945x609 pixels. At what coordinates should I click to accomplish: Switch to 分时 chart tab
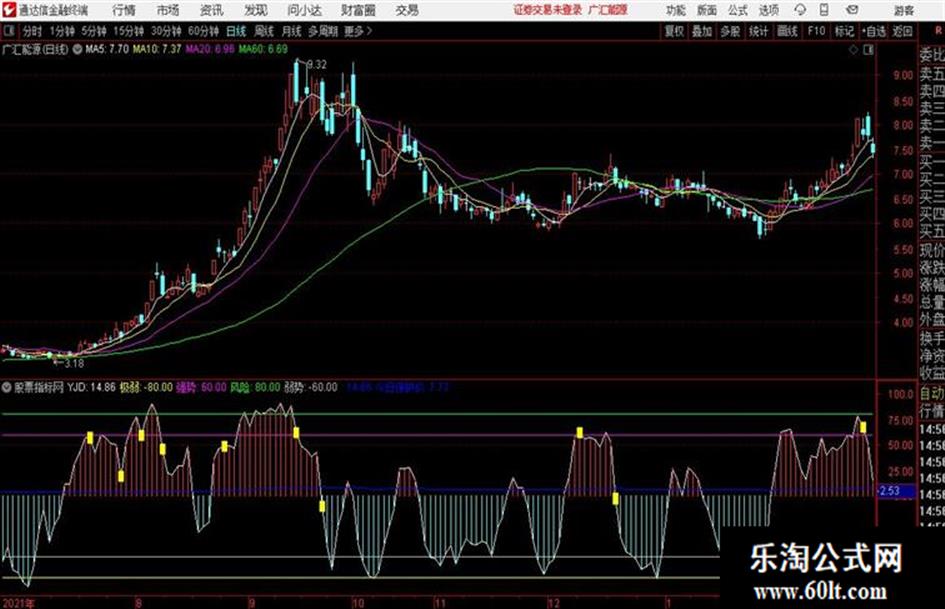tap(33, 31)
